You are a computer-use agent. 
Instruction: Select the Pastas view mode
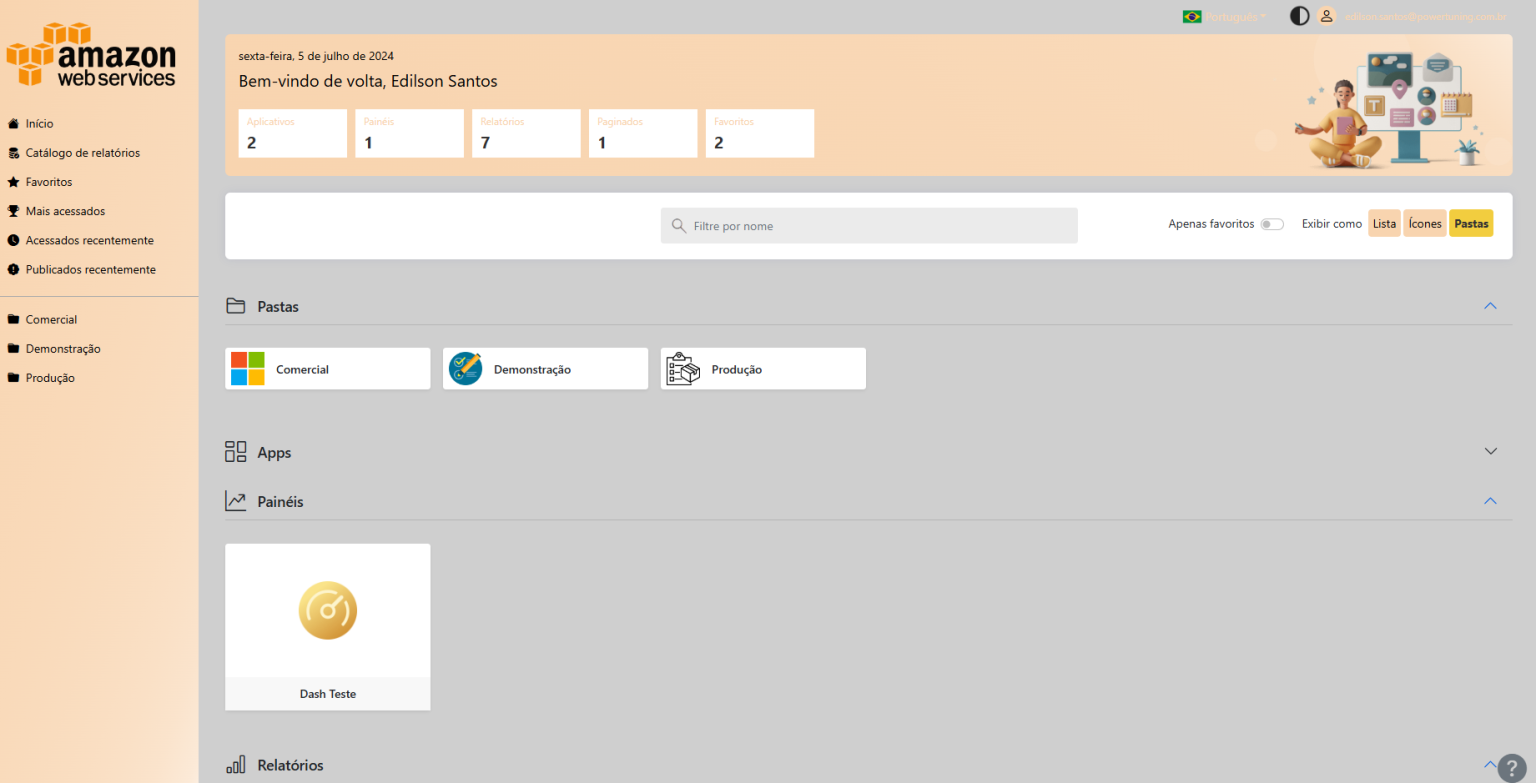1470,224
